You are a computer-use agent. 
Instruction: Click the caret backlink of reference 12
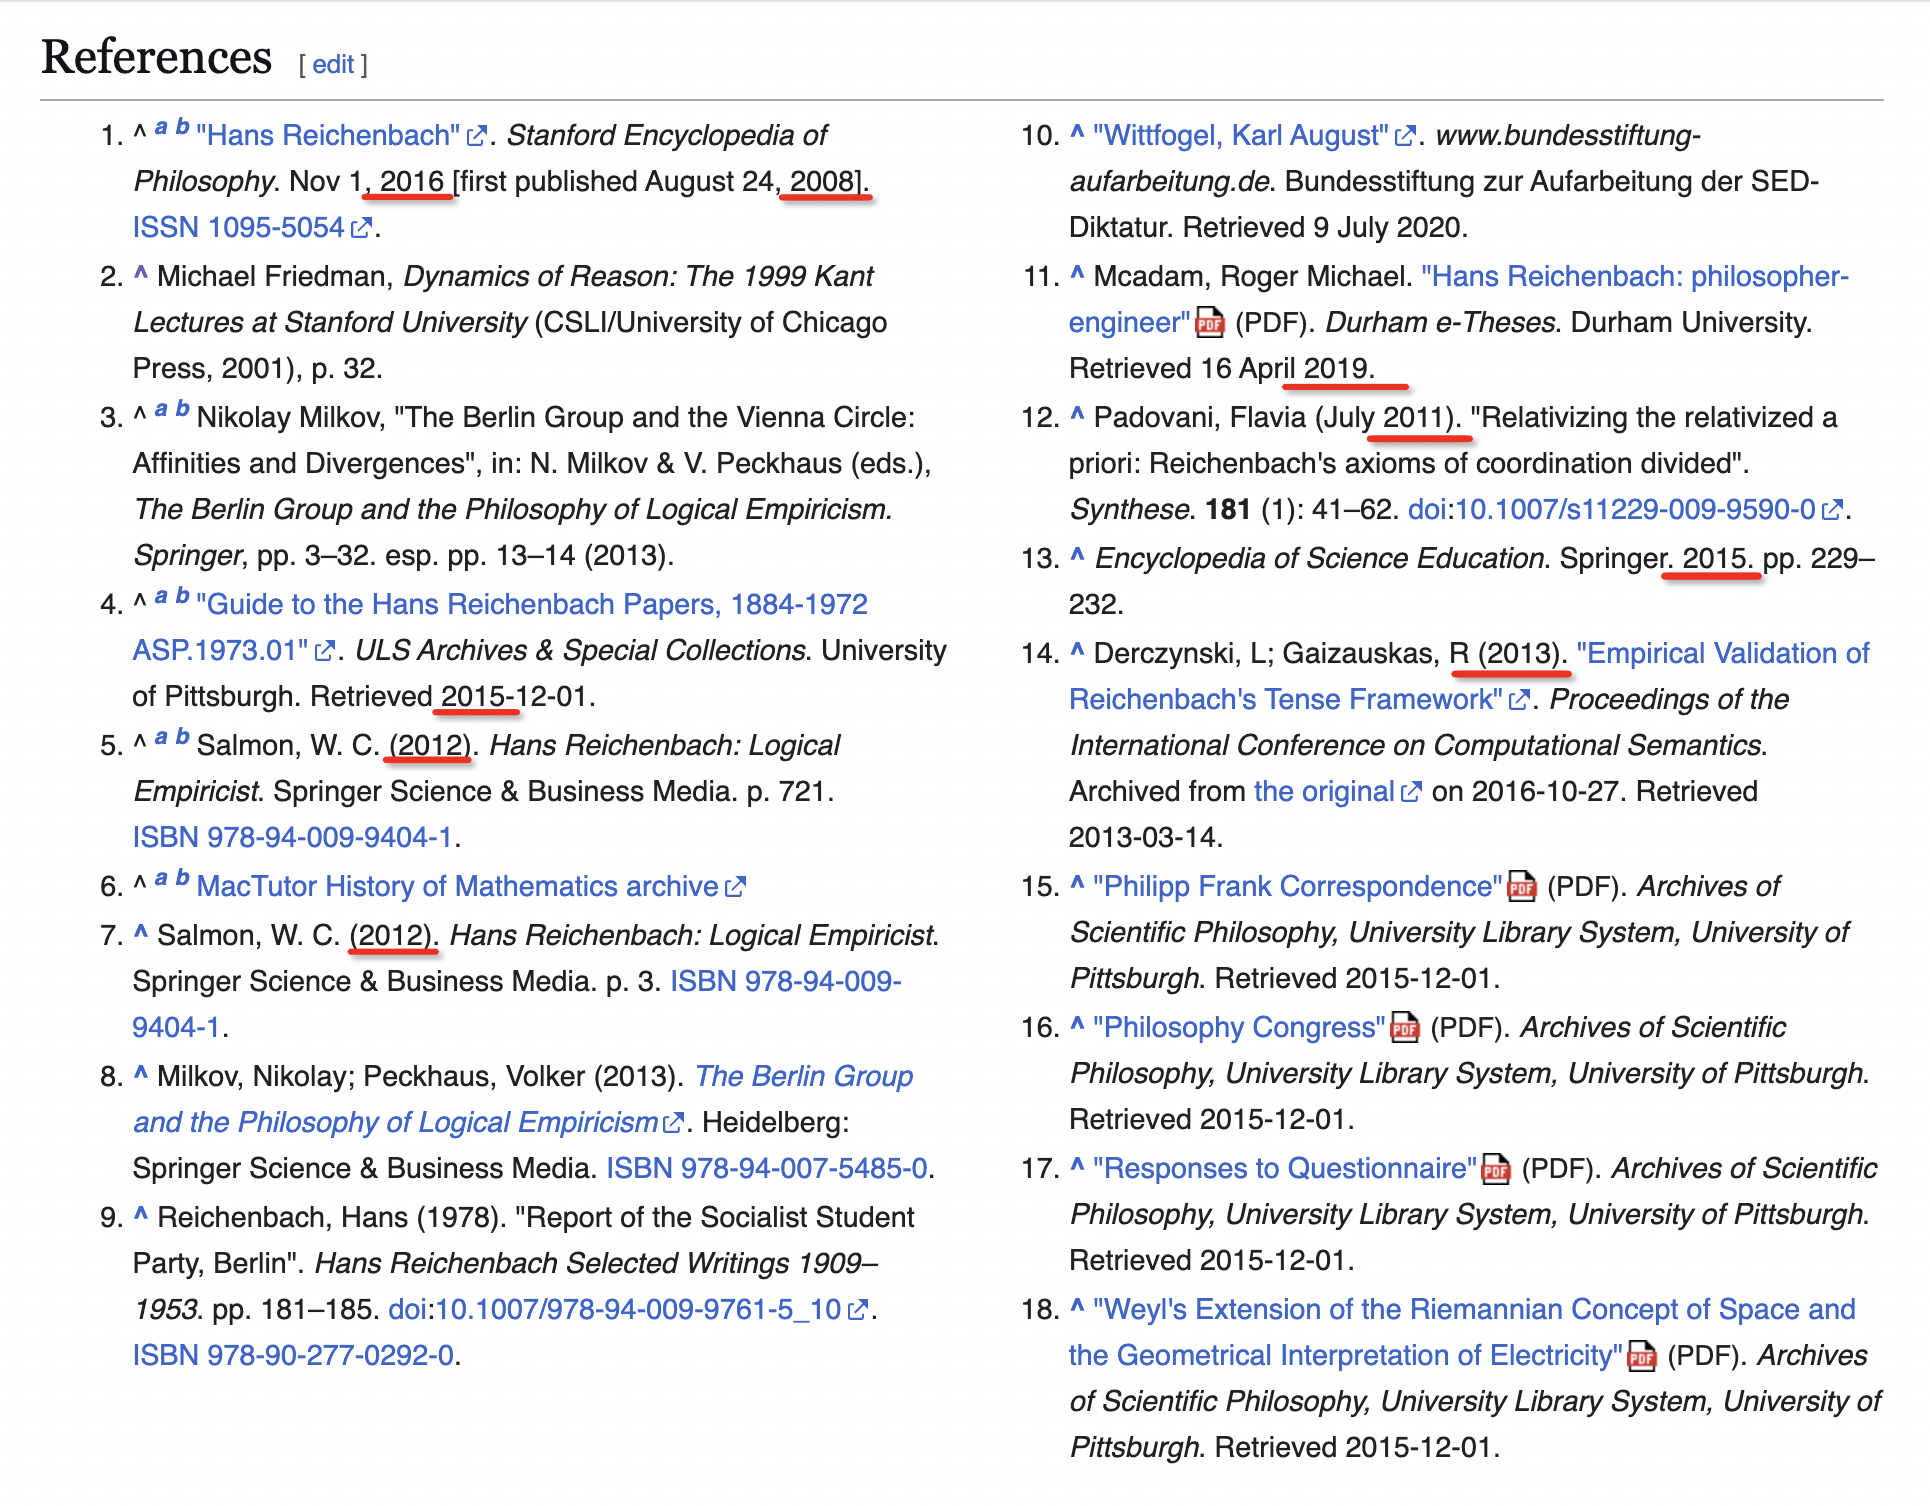(1077, 415)
